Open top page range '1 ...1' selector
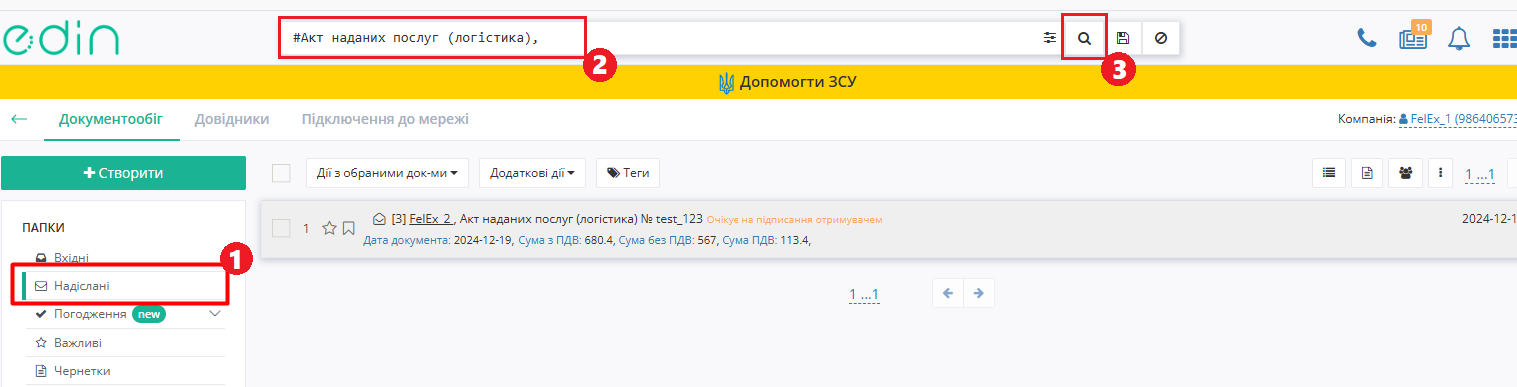The image size is (1517, 387). click(1479, 175)
